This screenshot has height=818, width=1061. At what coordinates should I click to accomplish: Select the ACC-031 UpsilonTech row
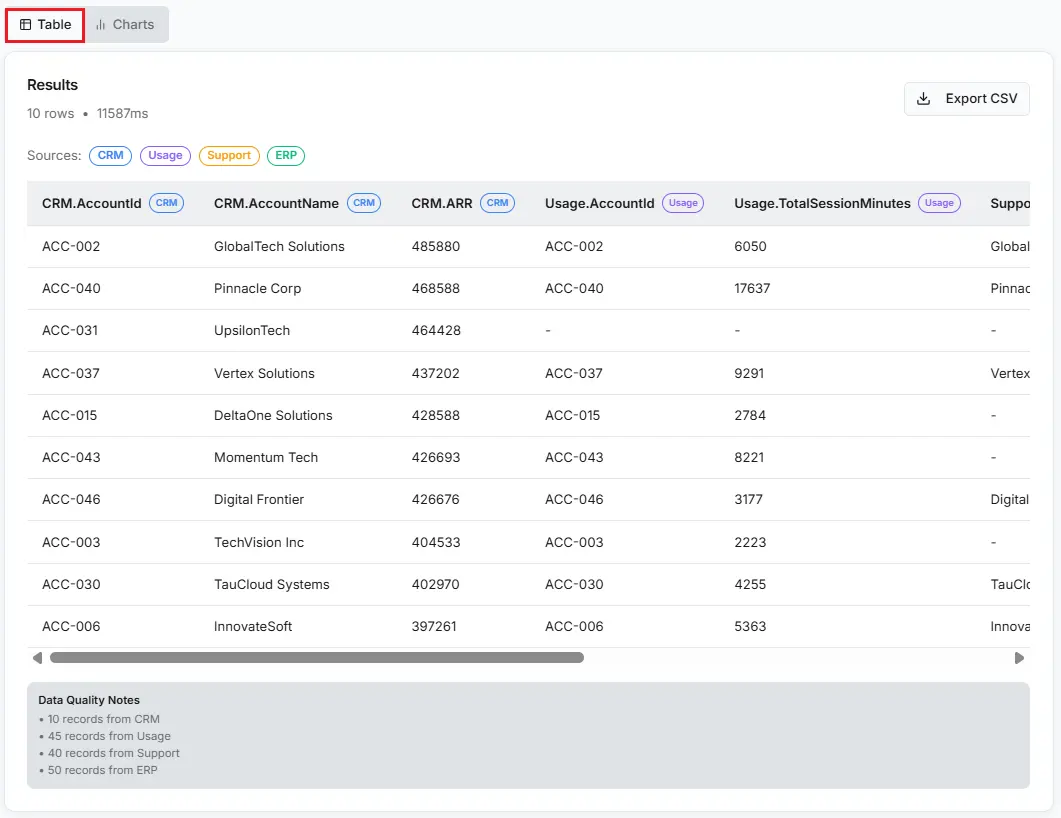pyautogui.click(x=251, y=331)
